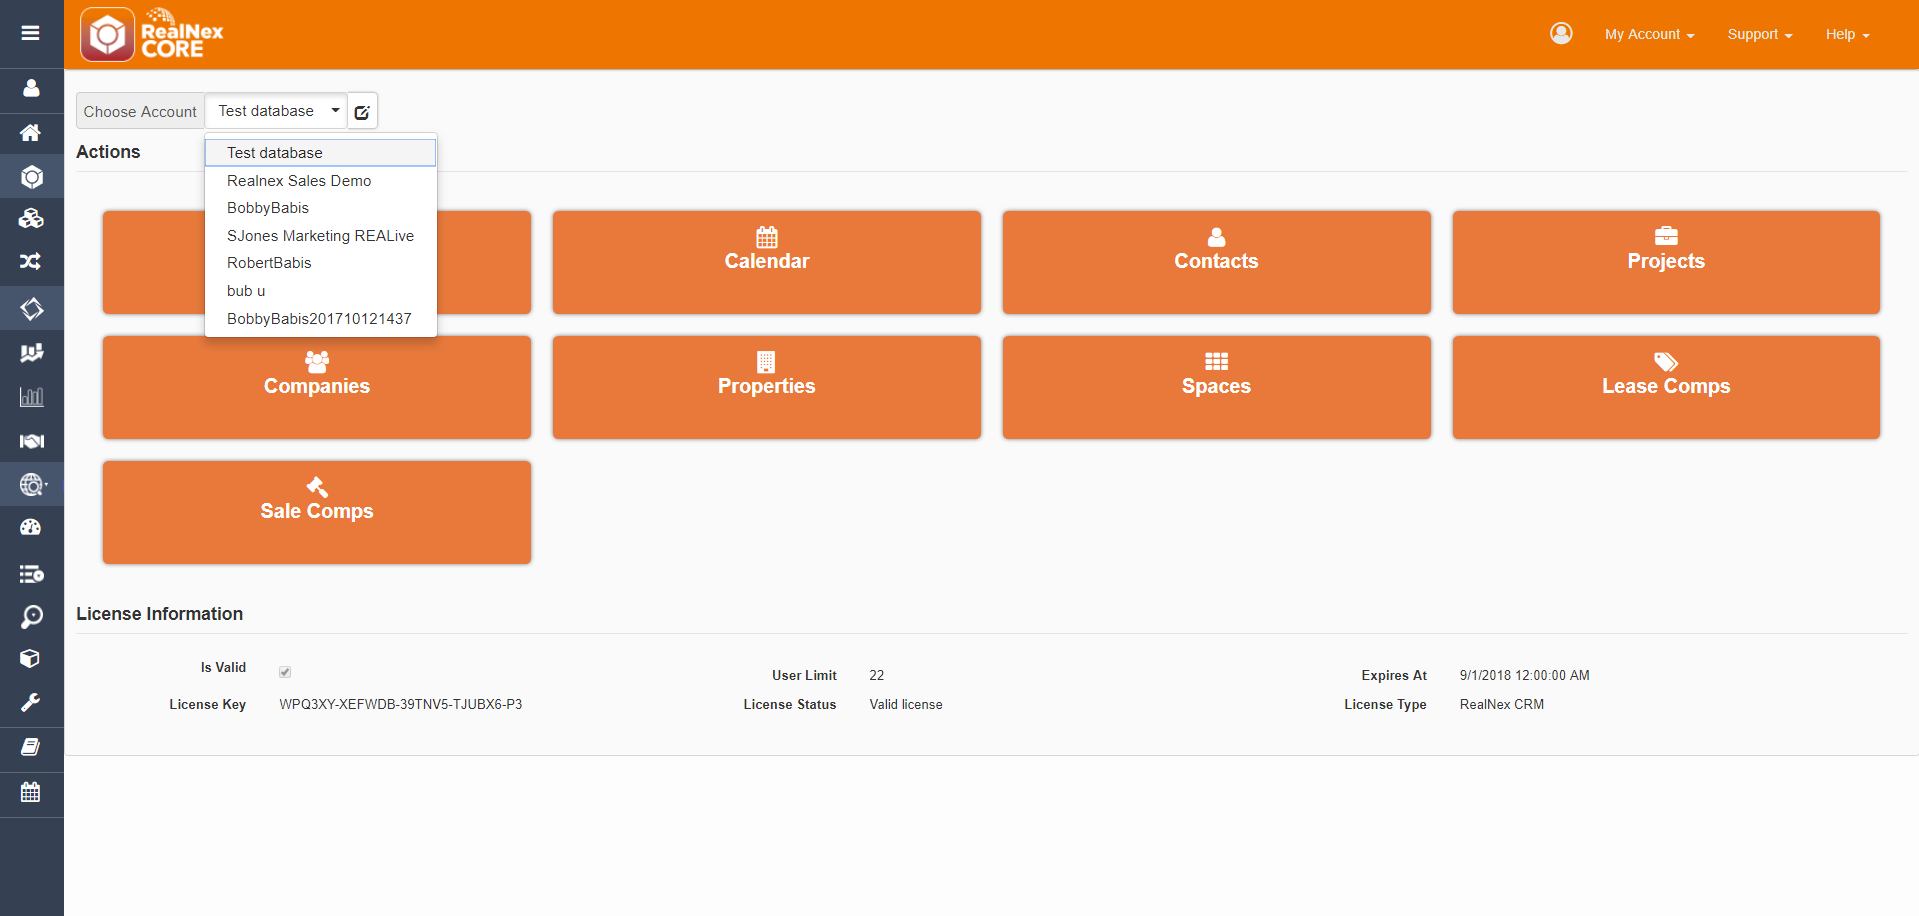Click the RealNex CRM license type text
This screenshot has height=916, width=1919.
1502,705
